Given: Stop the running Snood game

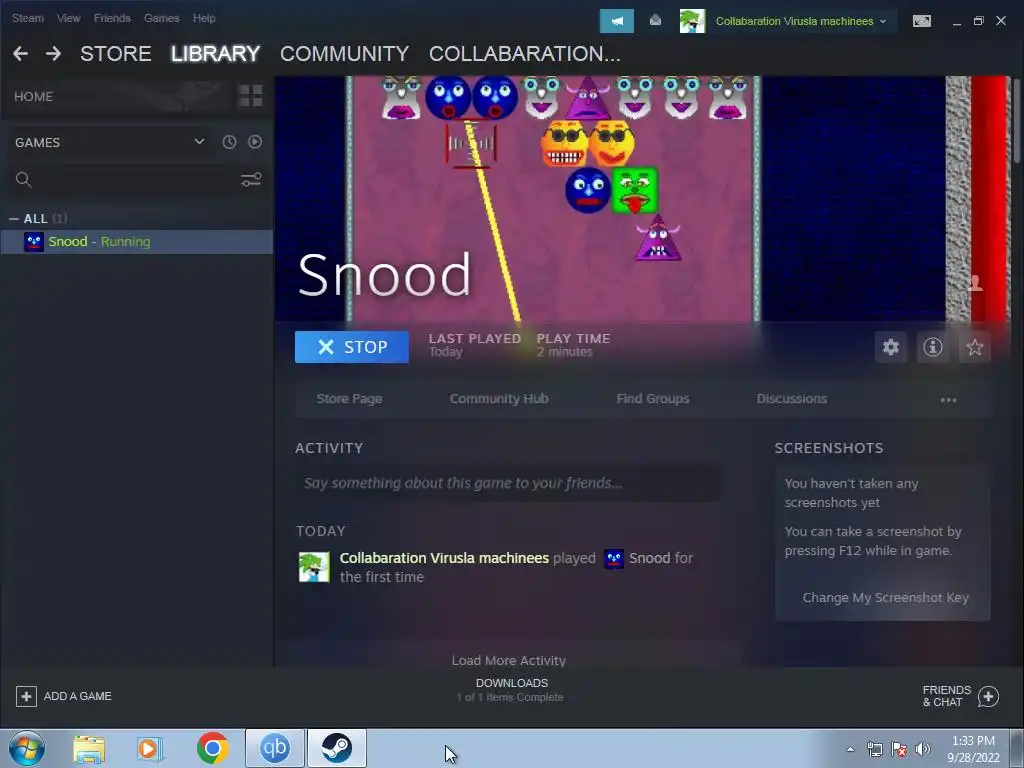Looking at the screenshot, I should (352, 347).
